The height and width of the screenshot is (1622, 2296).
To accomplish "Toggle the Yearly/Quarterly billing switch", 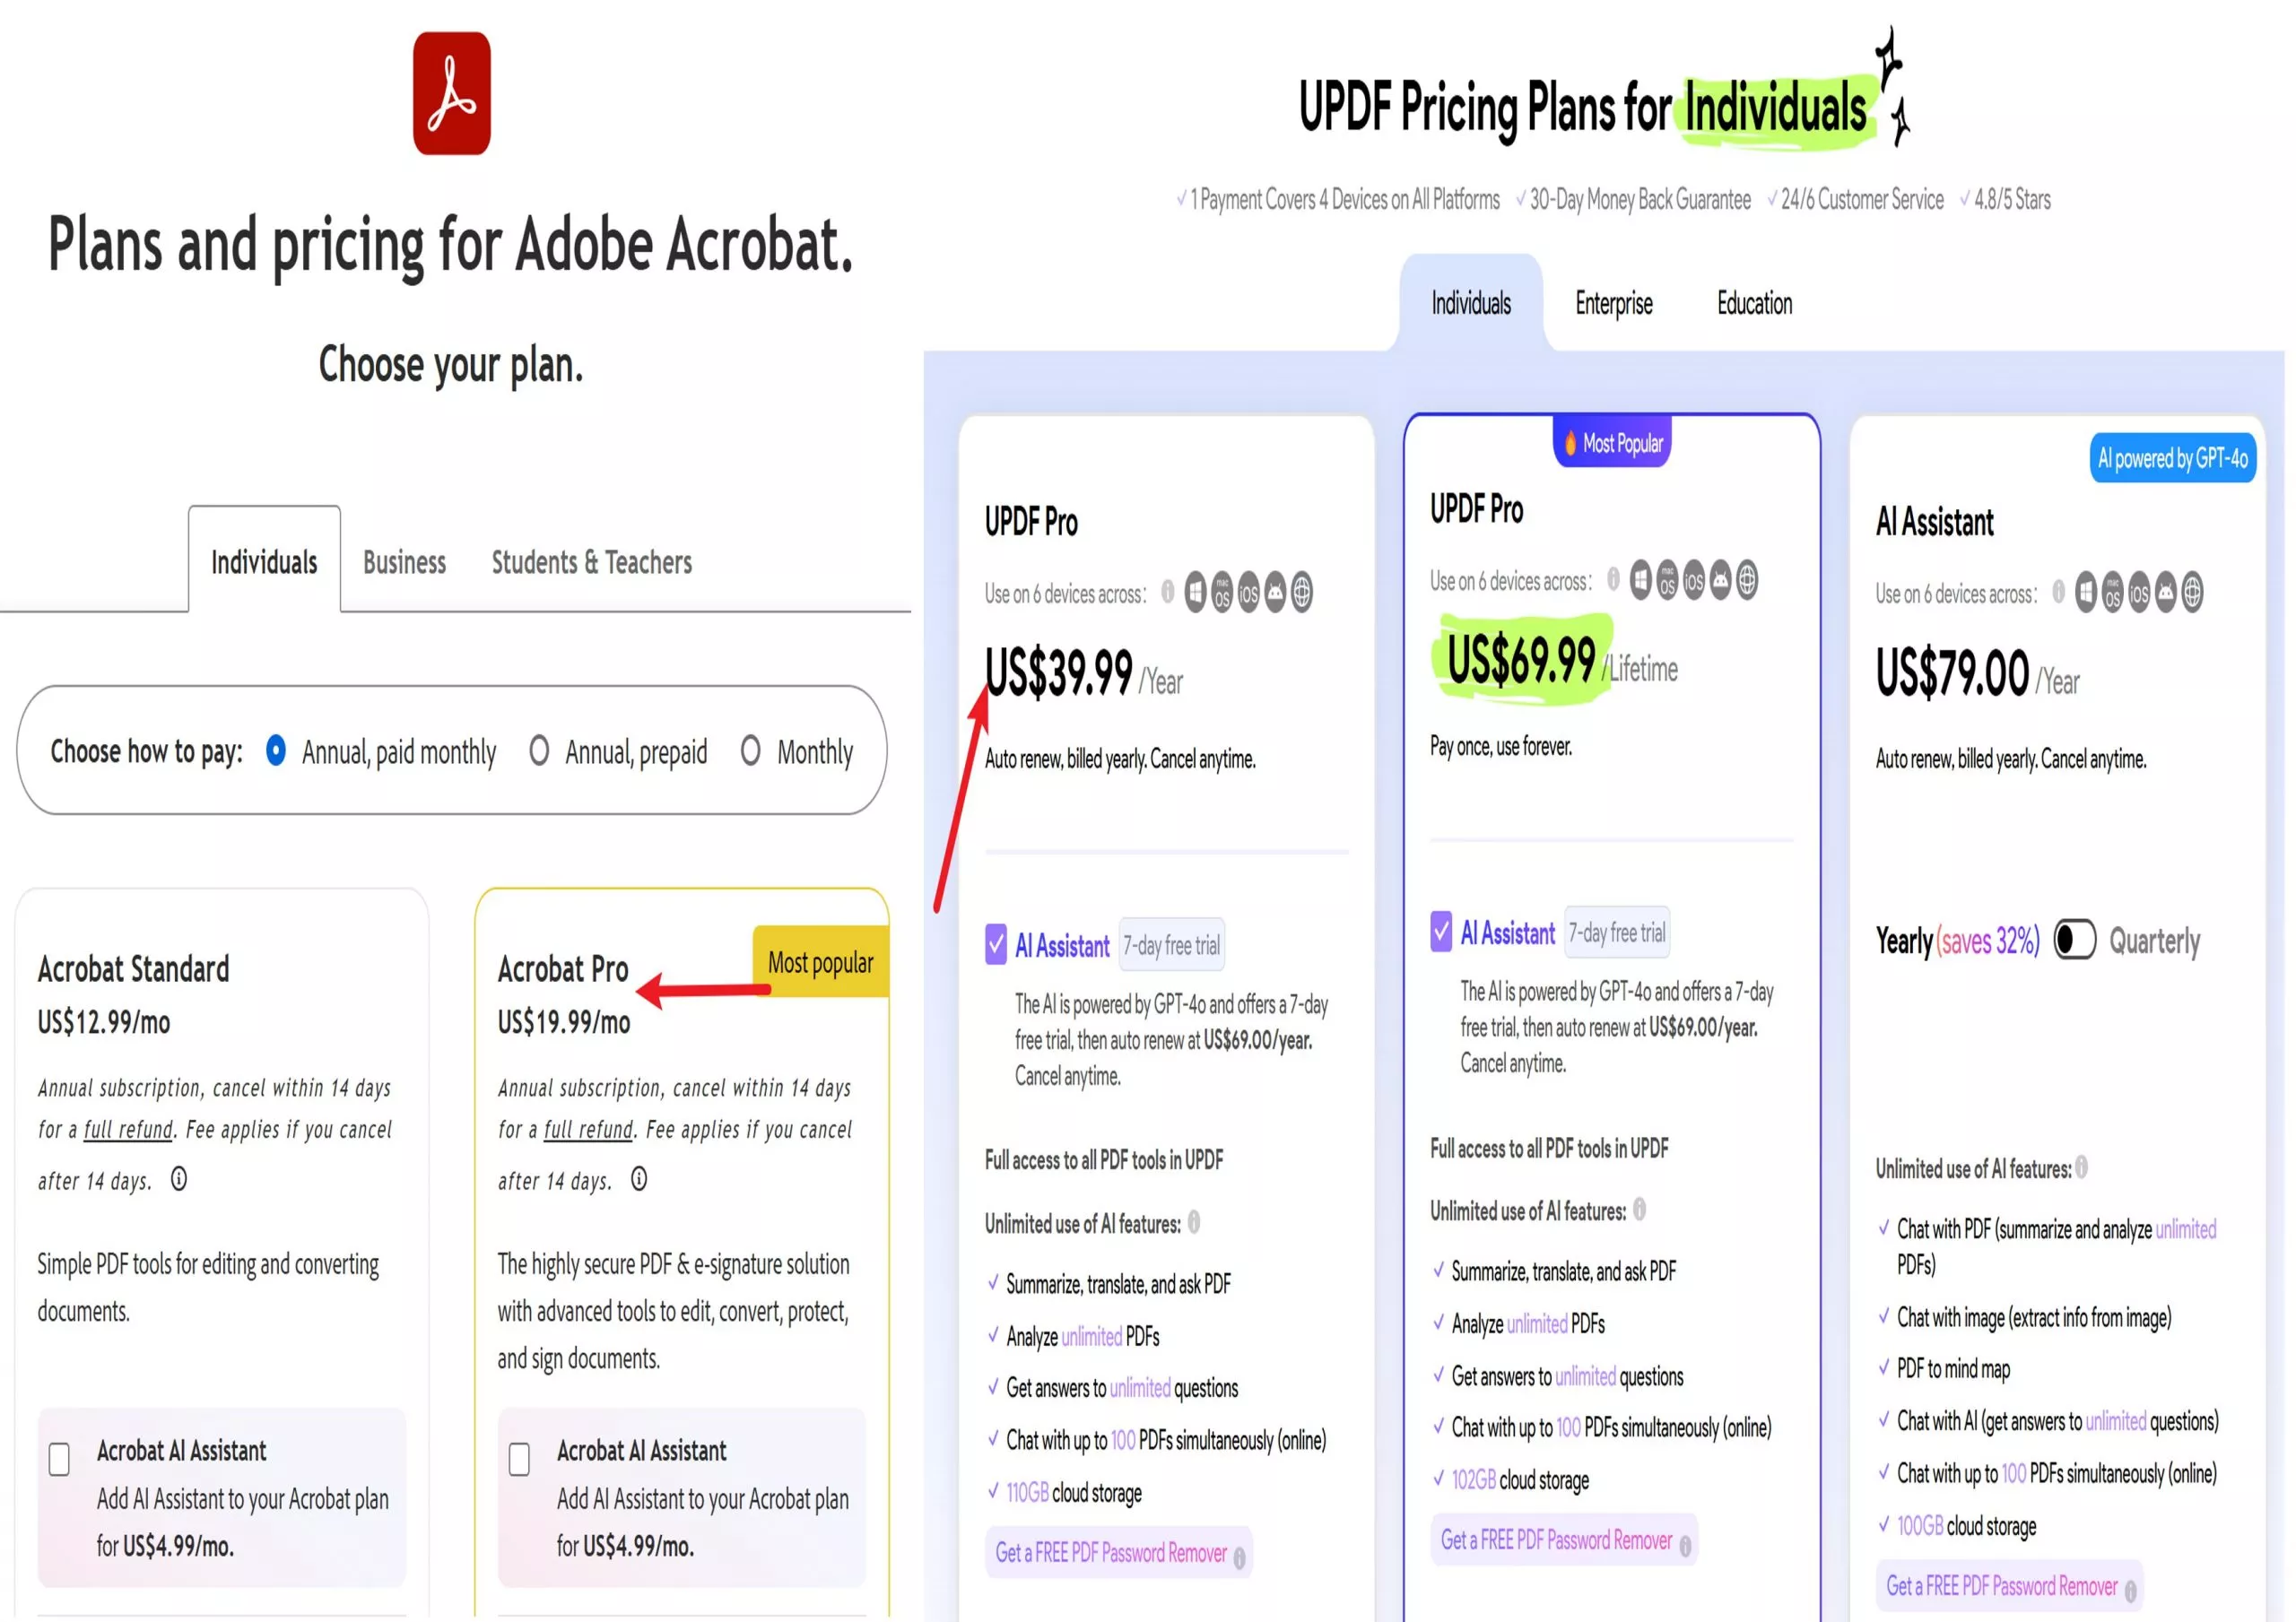I will coord(2074,940).
